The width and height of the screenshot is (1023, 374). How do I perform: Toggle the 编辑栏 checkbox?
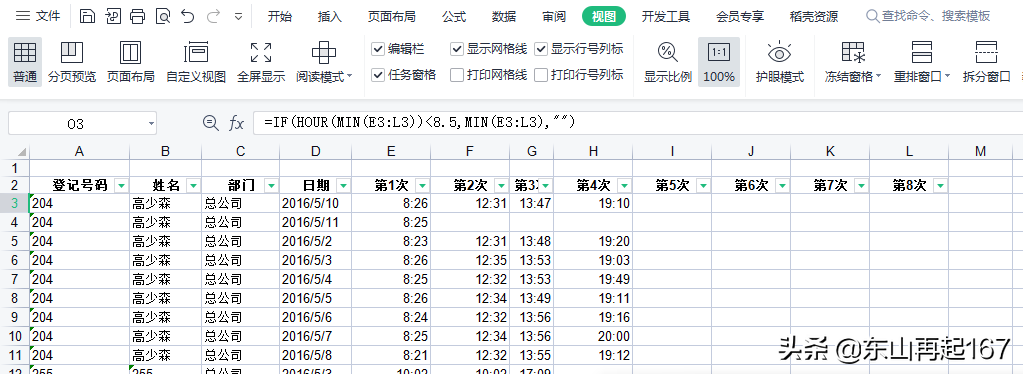pyautogui.click(x=378, y=48)
